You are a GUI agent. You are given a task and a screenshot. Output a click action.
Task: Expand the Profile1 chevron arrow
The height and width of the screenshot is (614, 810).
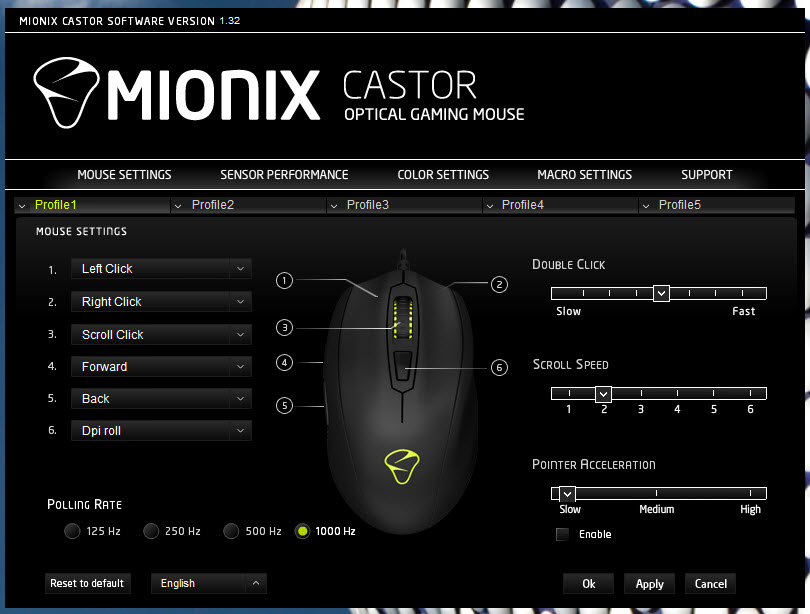[22, 206]
